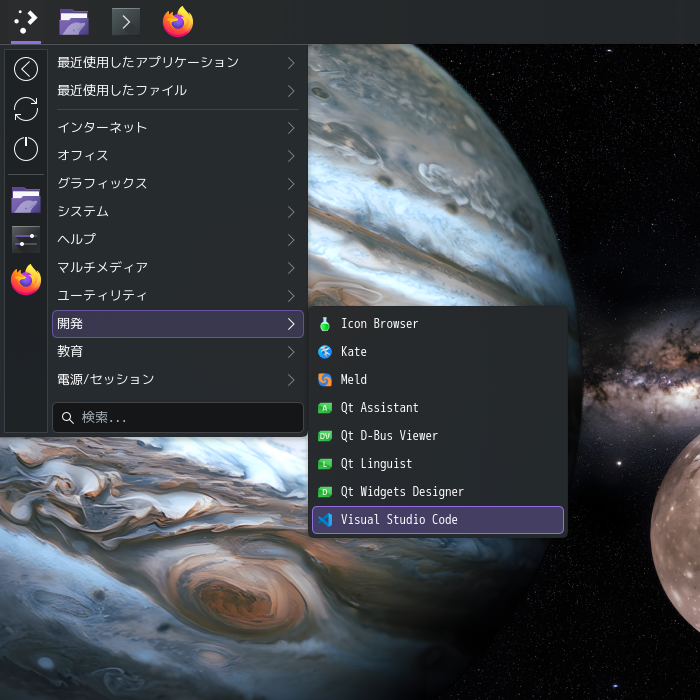700x700 pixels.
Task: Expand arrow beside 教育
Action: (x=291, y=352)
